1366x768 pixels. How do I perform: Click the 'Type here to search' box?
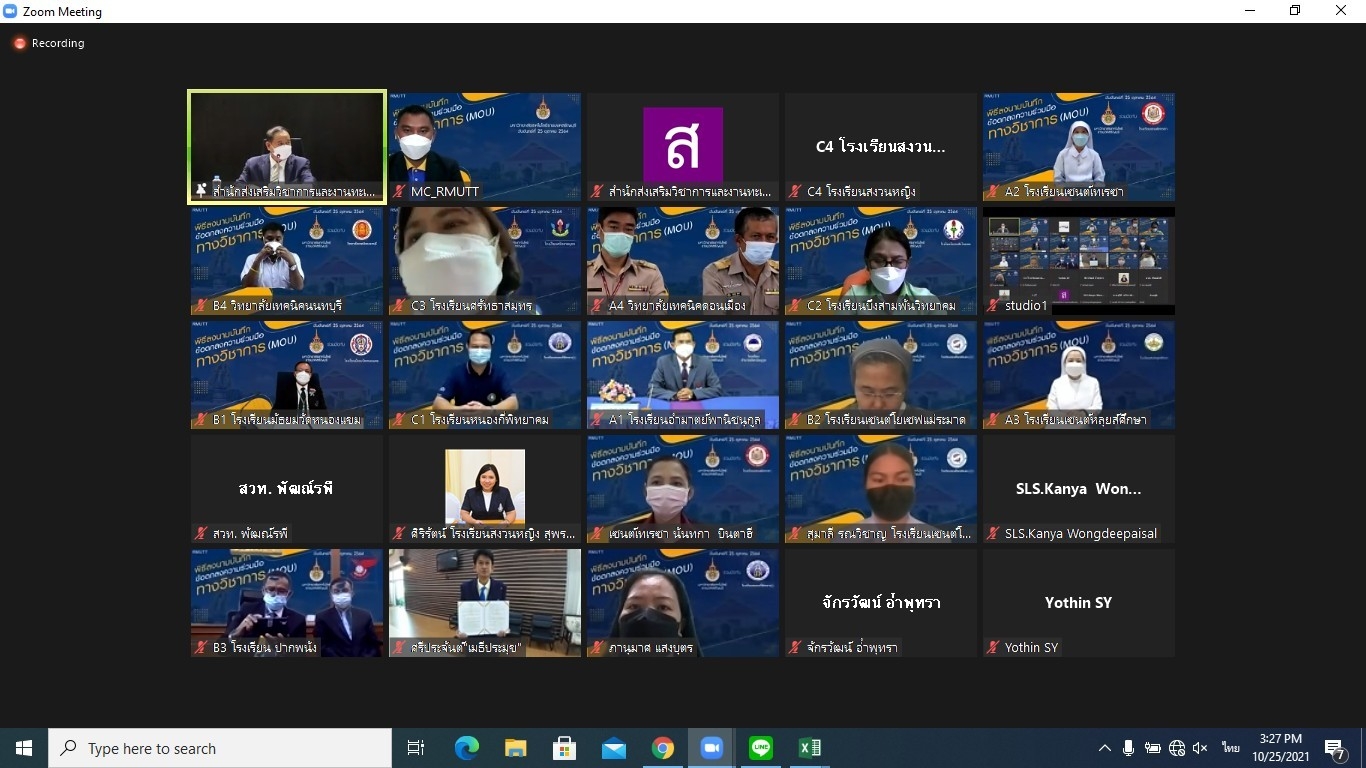(x=220, y=748)
